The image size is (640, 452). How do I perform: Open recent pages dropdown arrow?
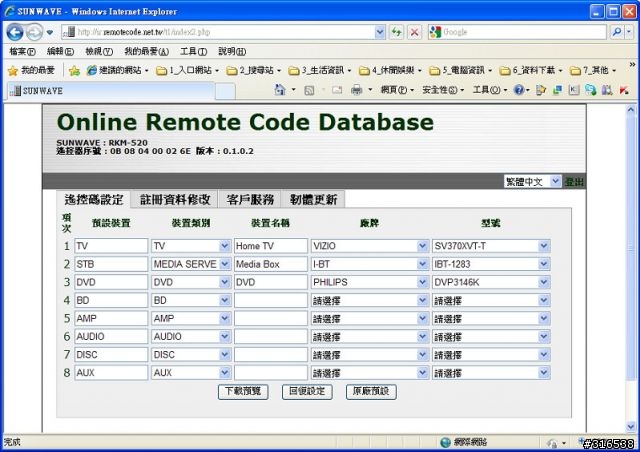pos(50,32)
